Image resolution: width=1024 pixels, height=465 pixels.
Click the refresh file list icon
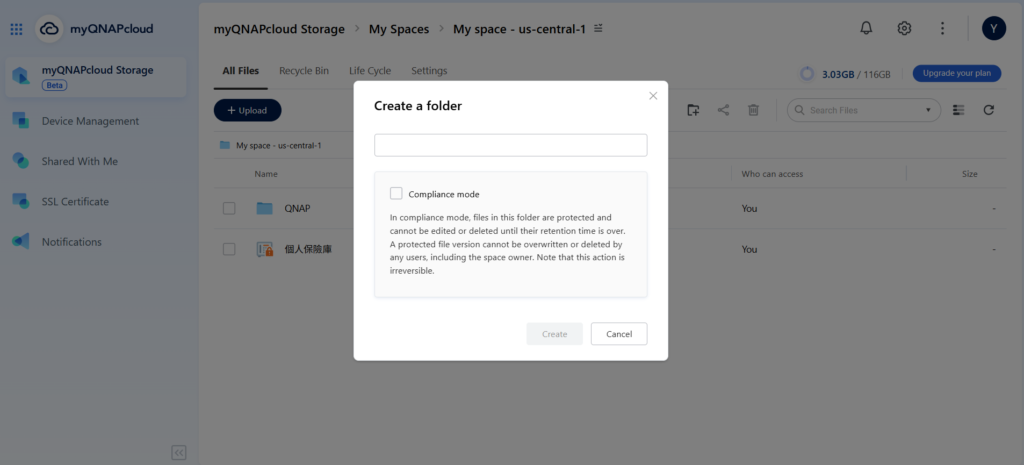coord(988,110)
